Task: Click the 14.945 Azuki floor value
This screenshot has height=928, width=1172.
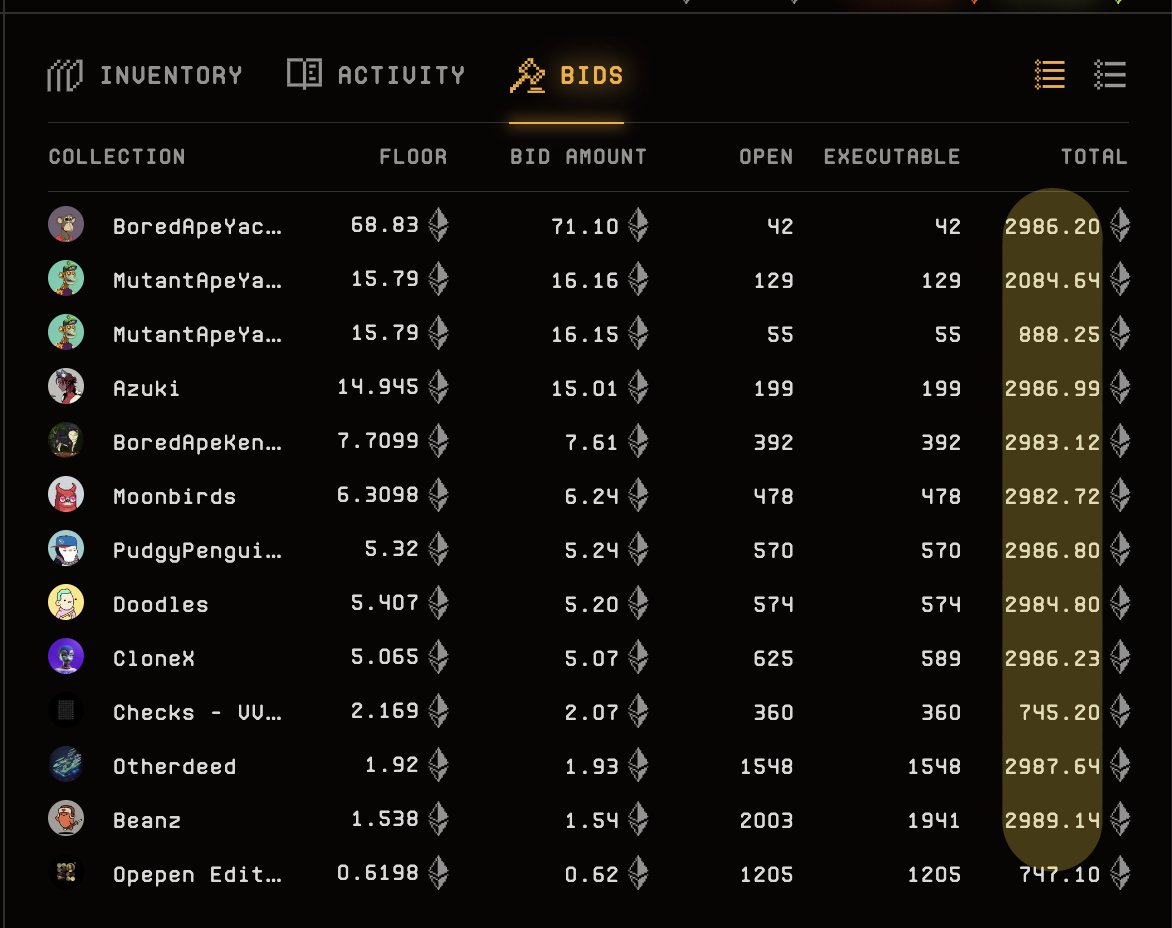Action: pos(377,386)
